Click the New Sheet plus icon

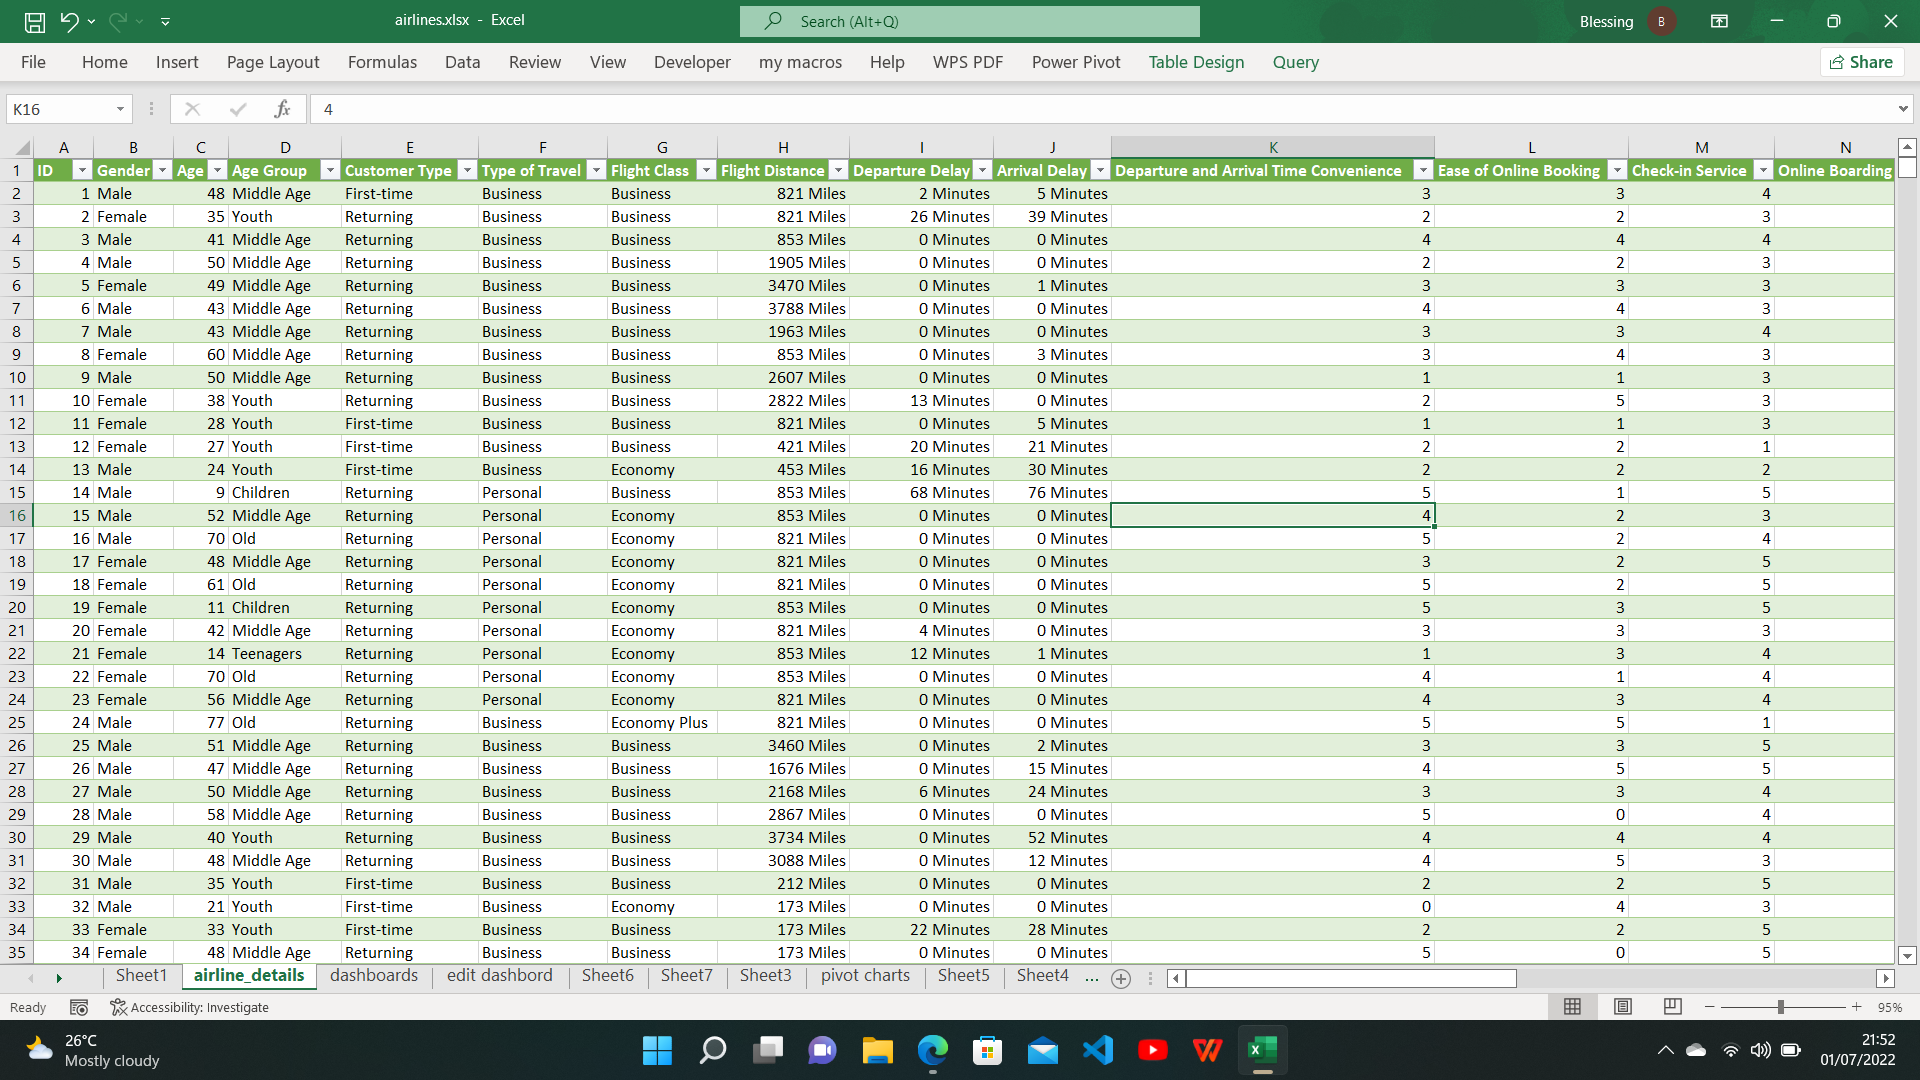(1121, 979)
